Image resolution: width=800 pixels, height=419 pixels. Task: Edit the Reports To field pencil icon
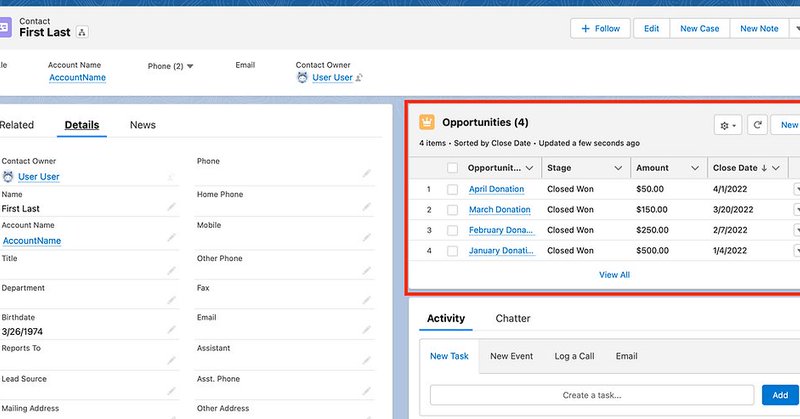point(171,360)
